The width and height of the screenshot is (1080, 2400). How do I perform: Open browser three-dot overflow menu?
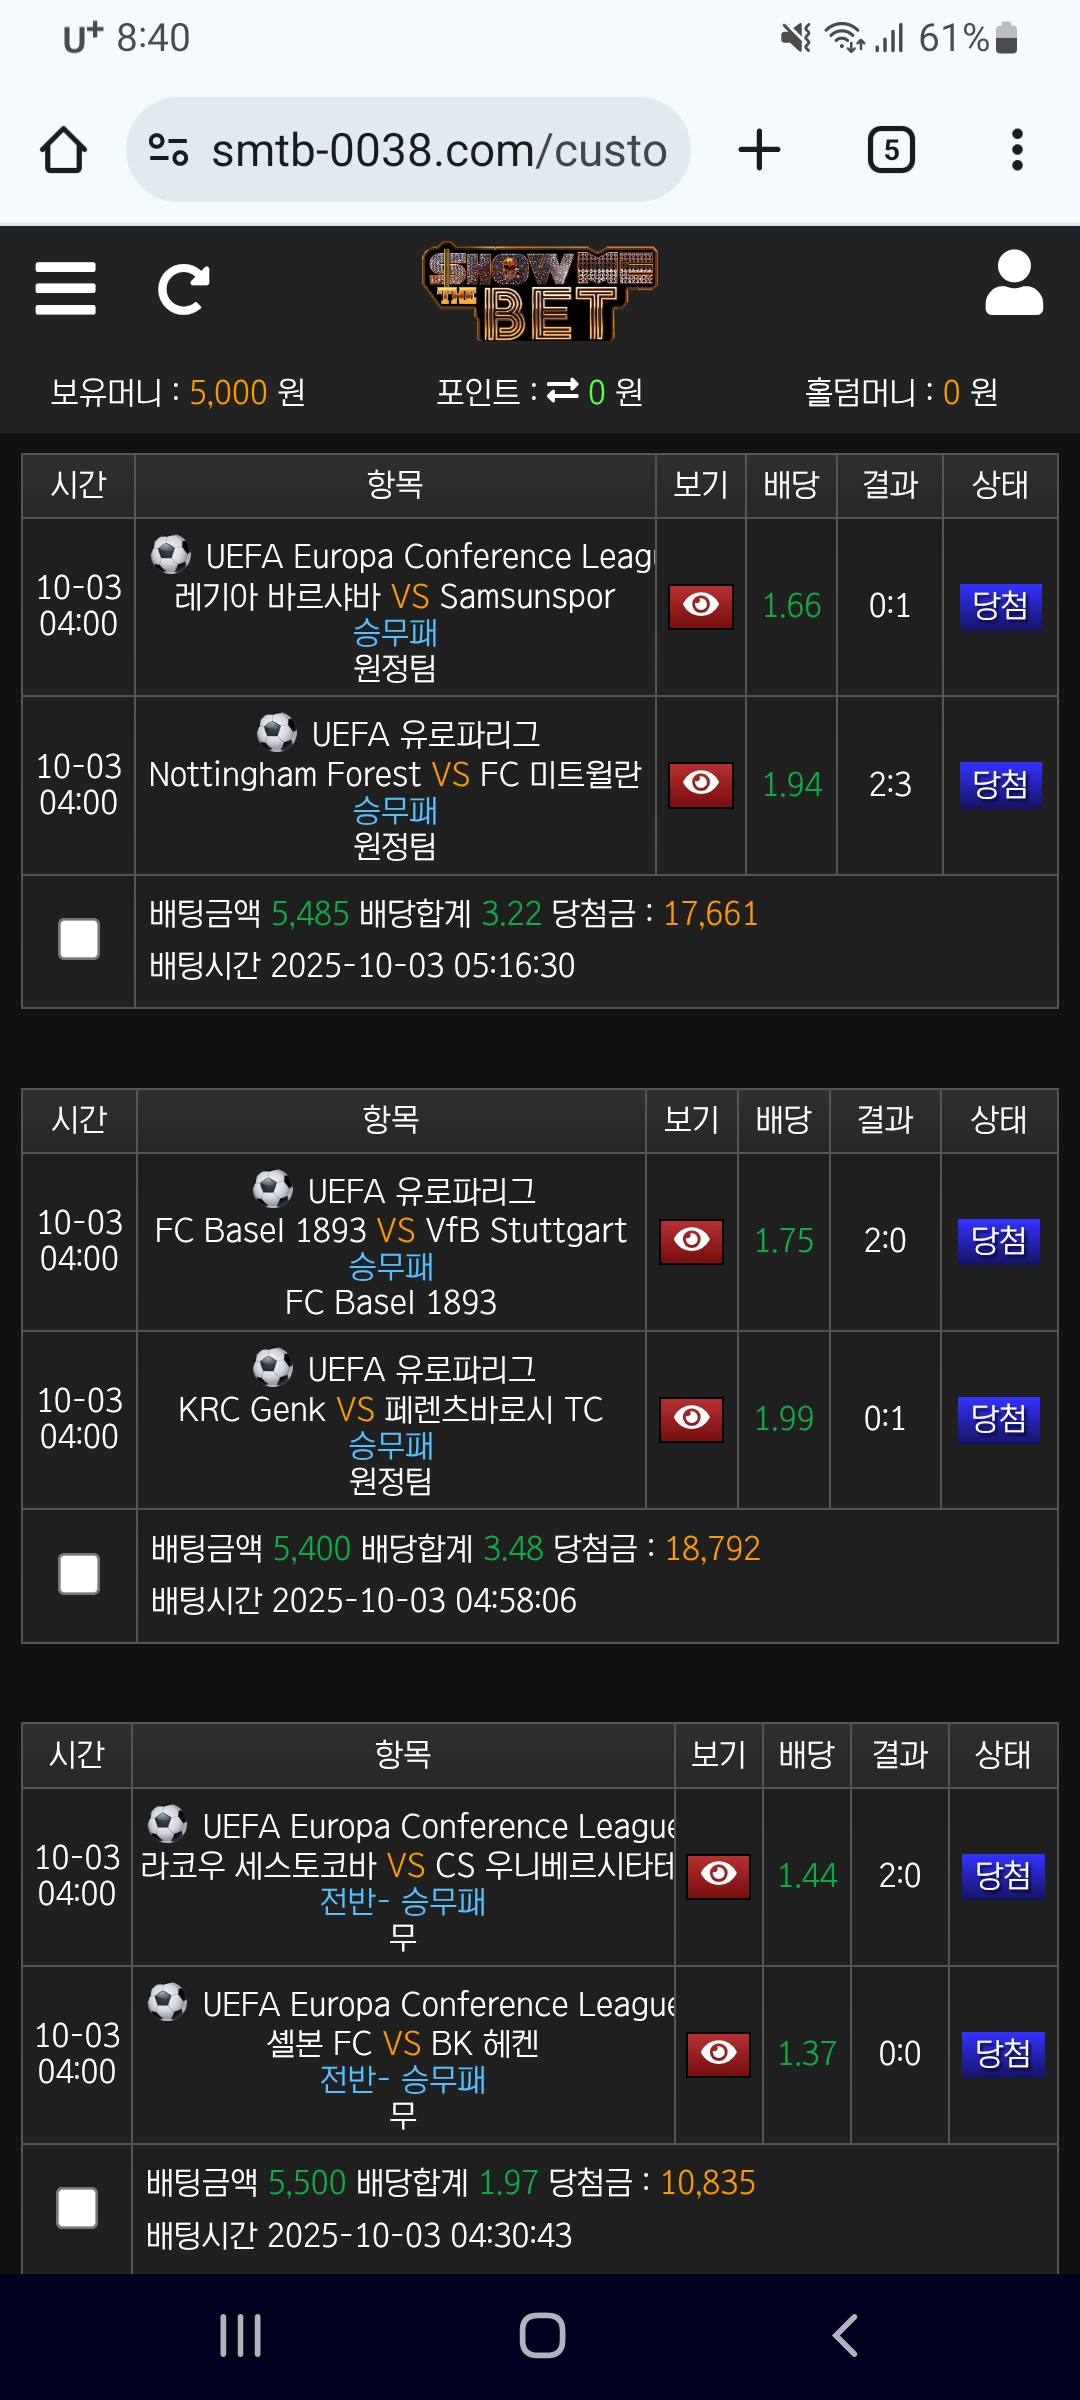point(1017,150)
